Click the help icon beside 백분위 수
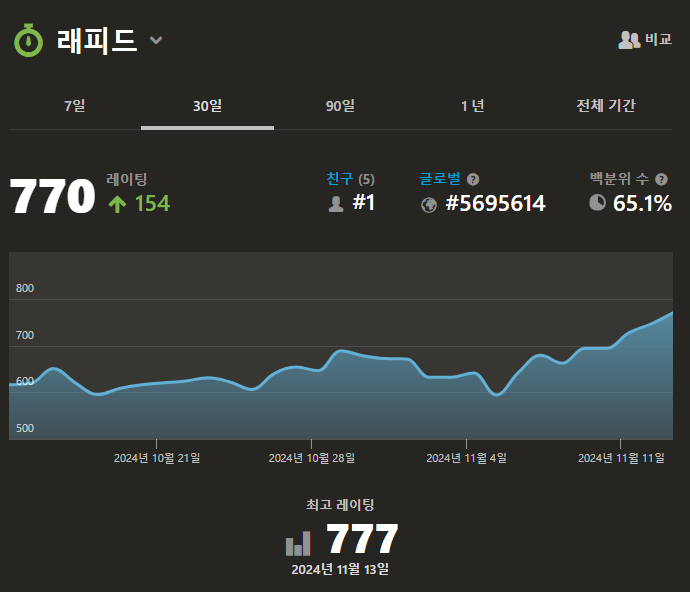 tap(661, 180)
